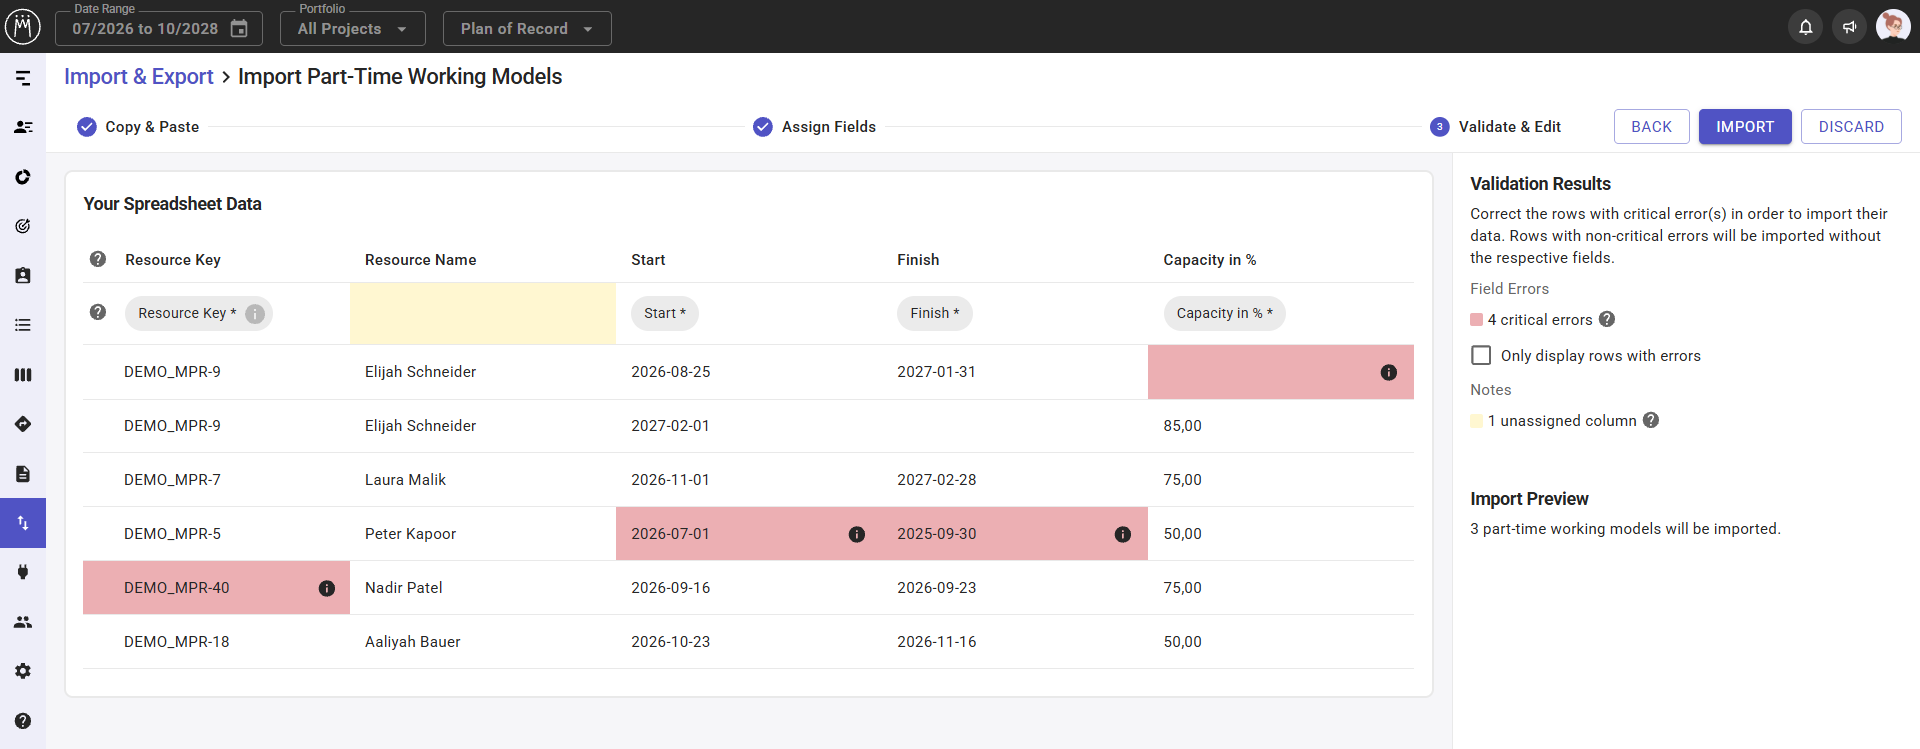Select Validate & Edit step
1920x749 pixels.
point(1496,127)
